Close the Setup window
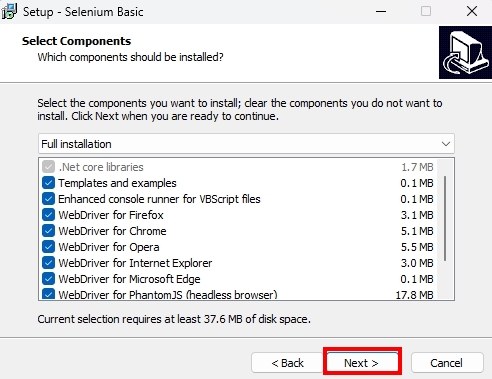This screenshot has width=492, height=379. [x=472, y=12]
